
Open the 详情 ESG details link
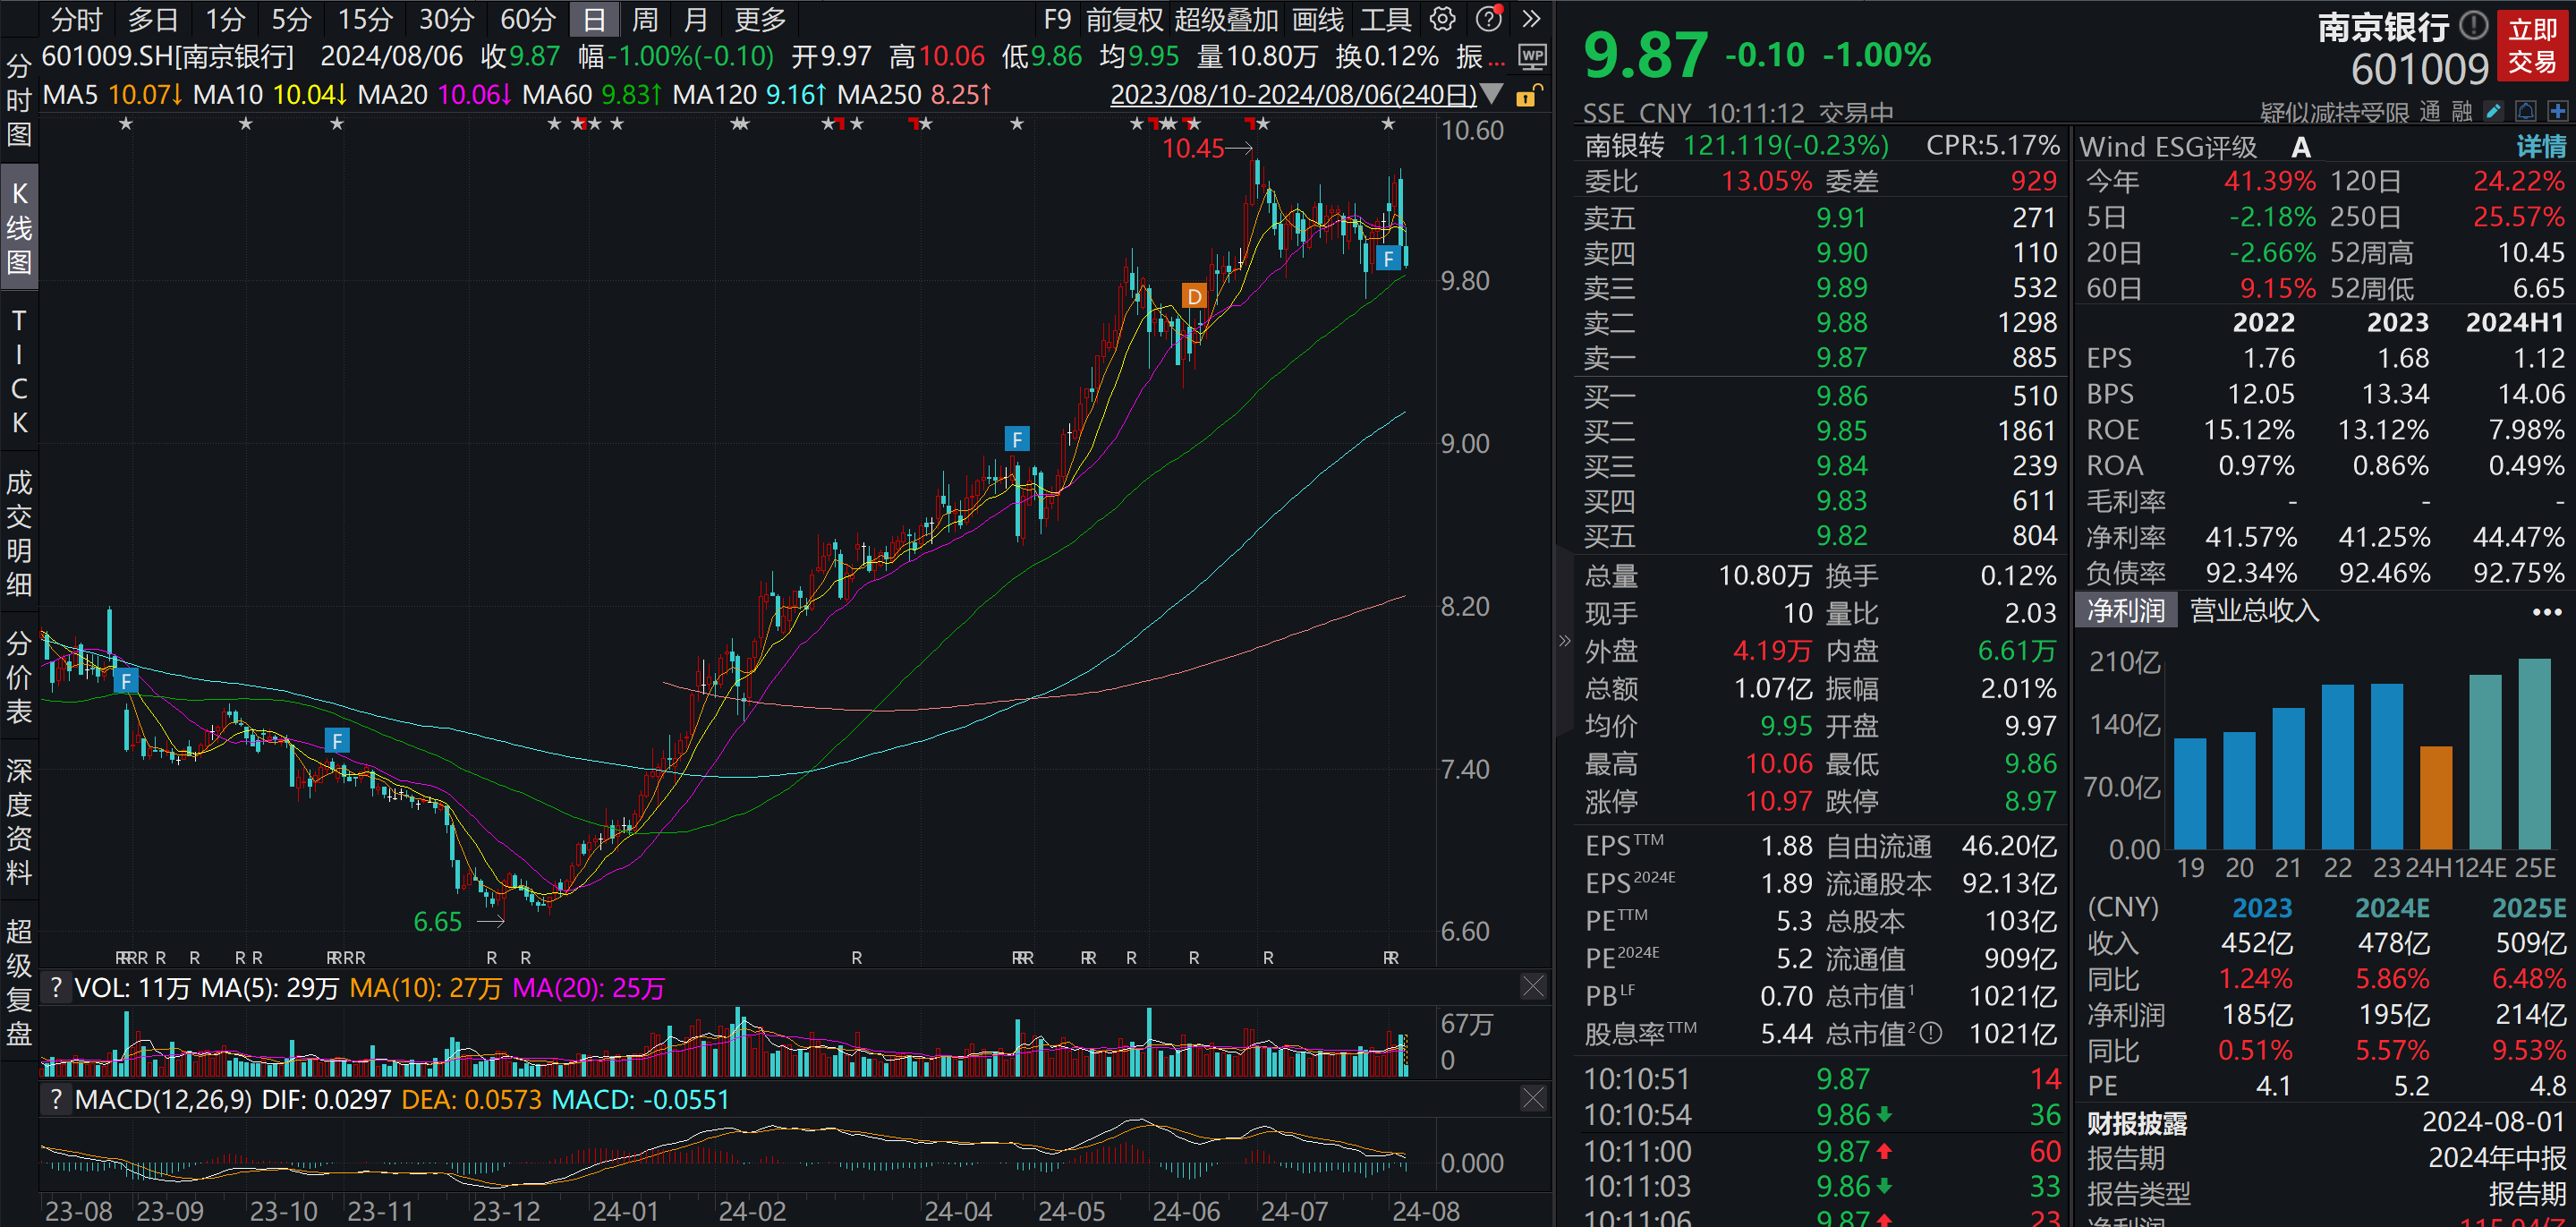(x=2540, y=147)
